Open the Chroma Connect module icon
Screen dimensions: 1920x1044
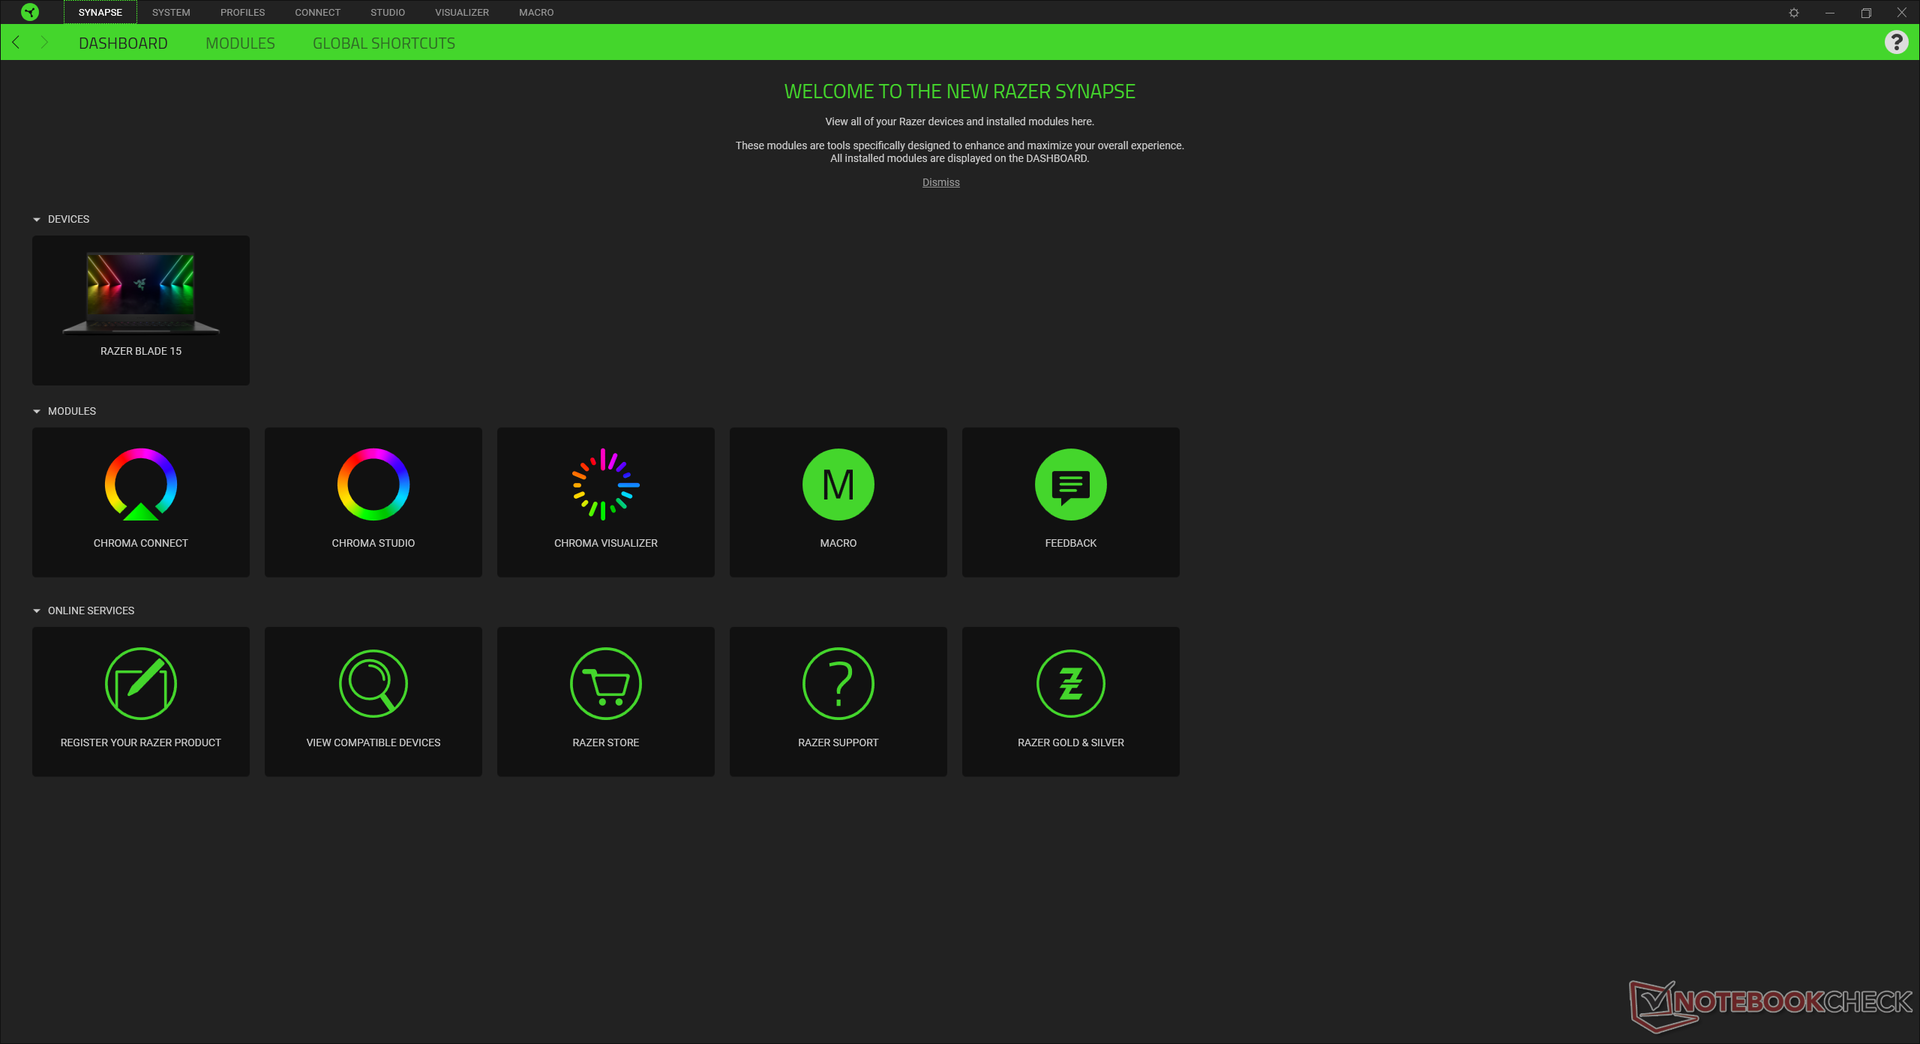(141, 485)
